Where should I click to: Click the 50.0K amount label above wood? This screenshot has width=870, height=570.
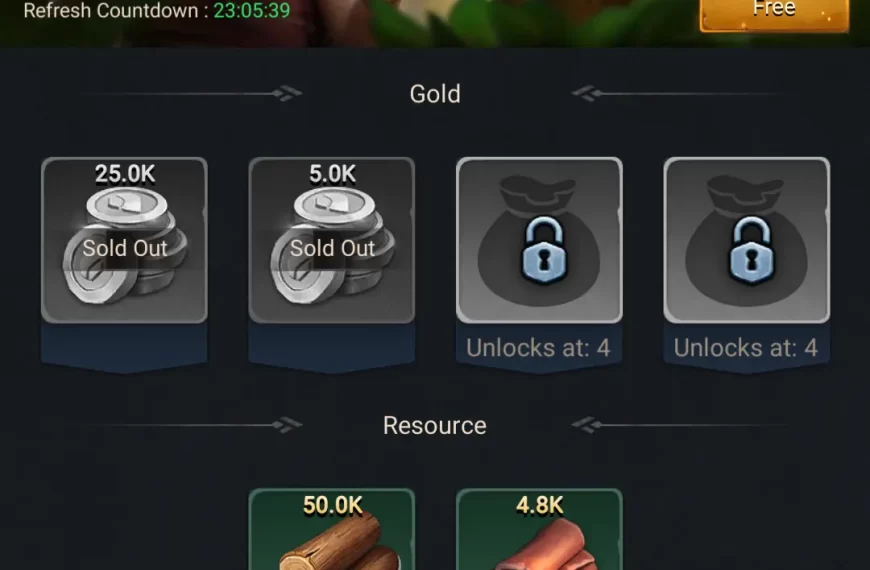(x=332, y=506)
